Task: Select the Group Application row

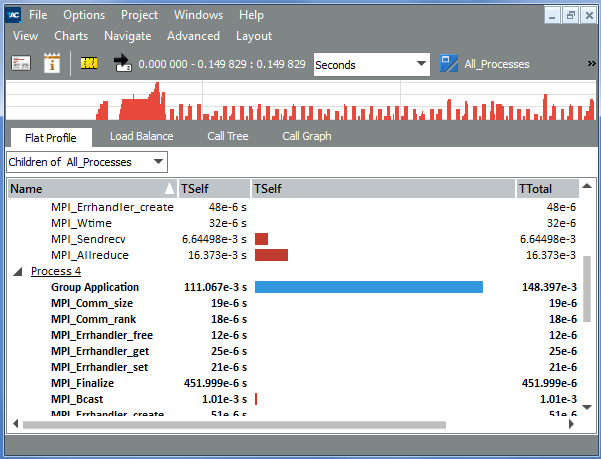Action: click(x=294, y=287)
